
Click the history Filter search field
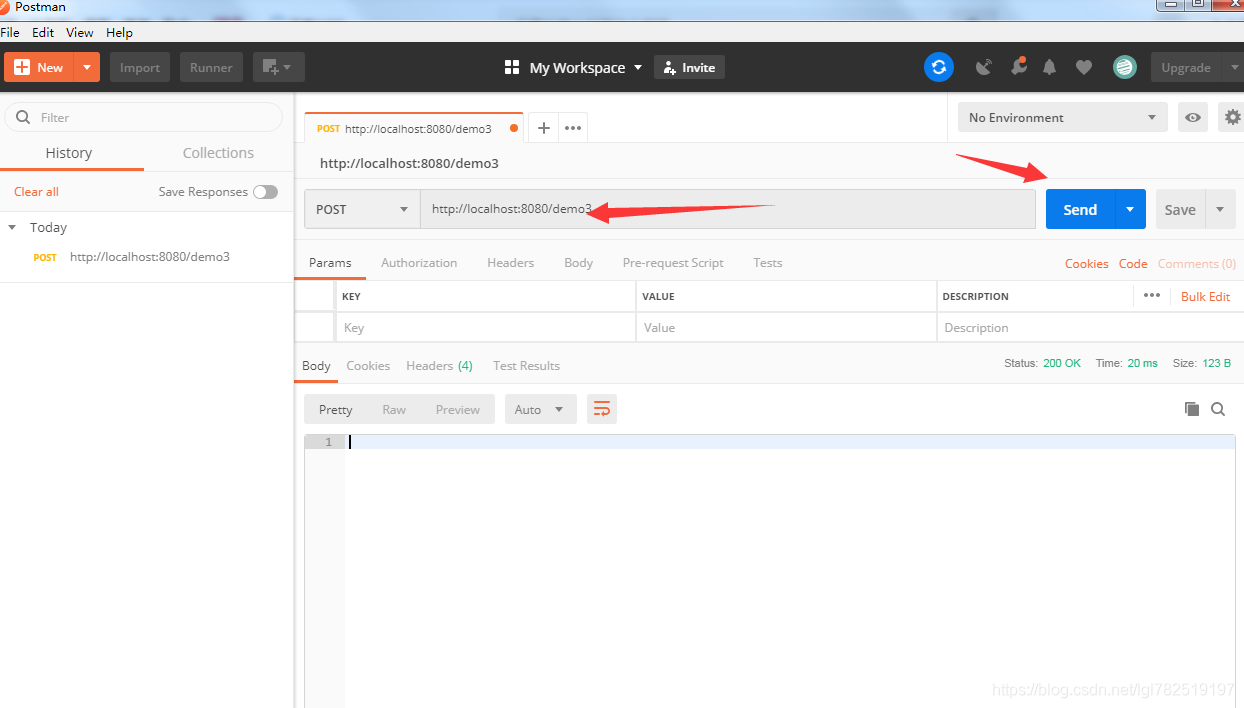tap(143, 117)
